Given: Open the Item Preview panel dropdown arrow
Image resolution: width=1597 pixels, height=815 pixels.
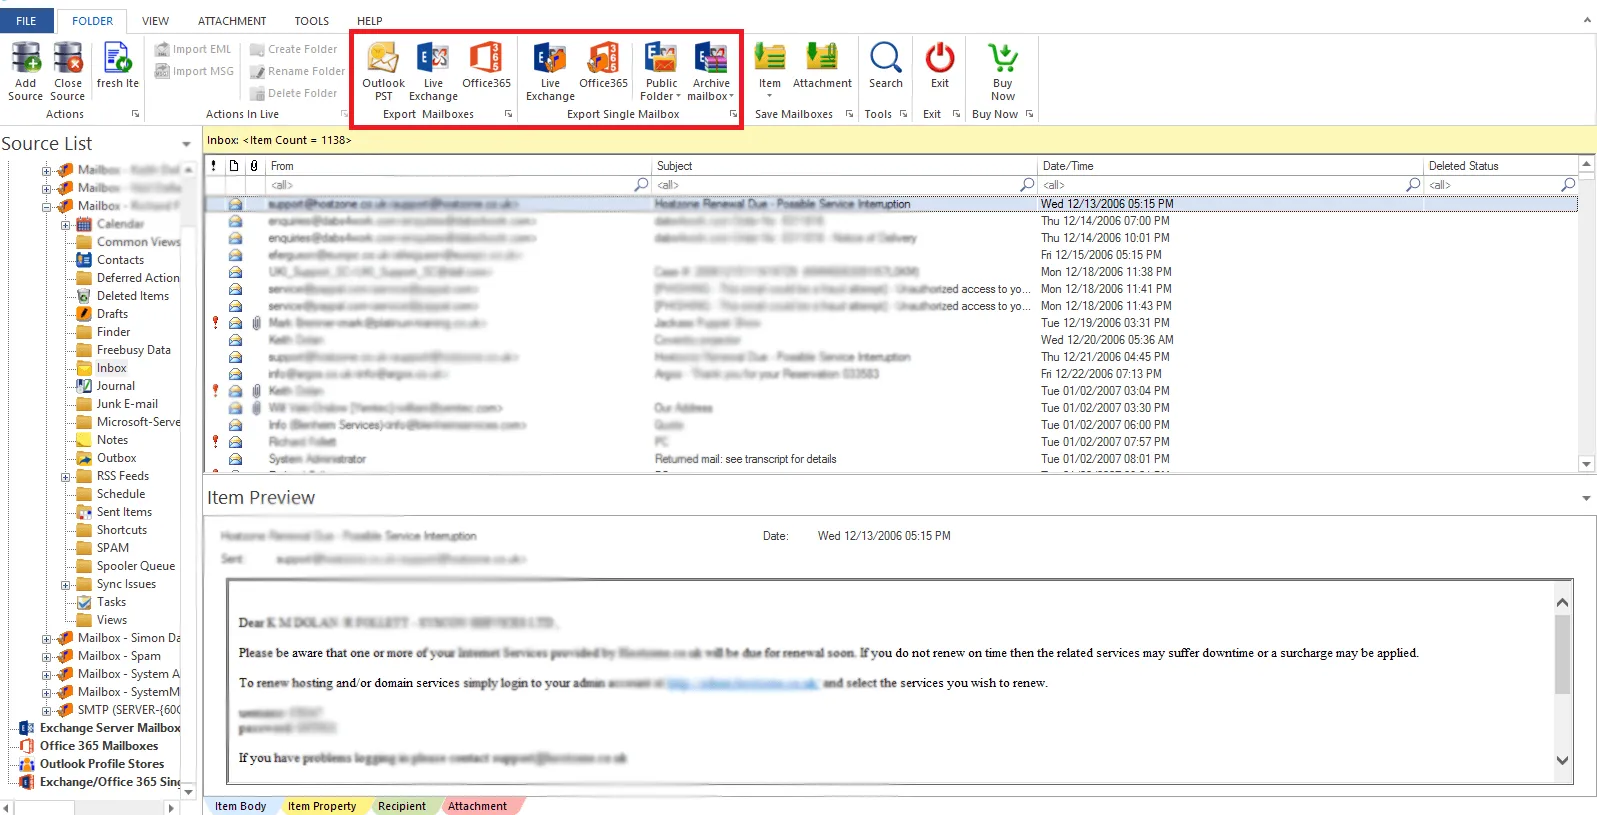Looking at the screenshot, I should (x=1586, y=498).
